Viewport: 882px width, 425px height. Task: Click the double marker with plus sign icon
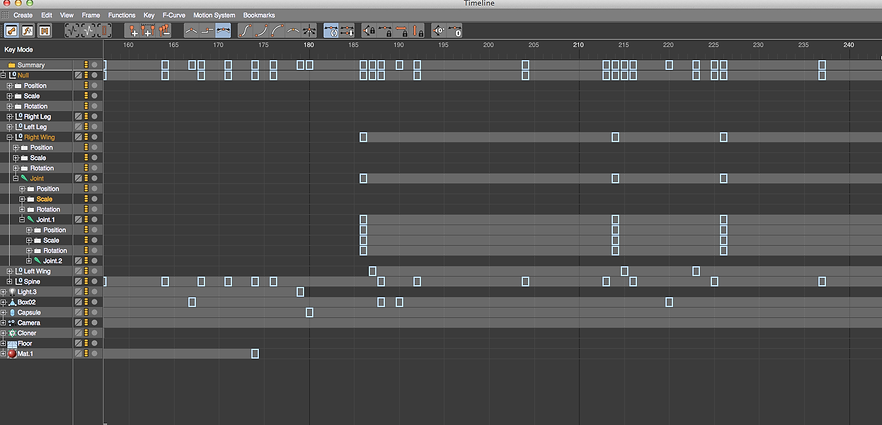[148, 30]
